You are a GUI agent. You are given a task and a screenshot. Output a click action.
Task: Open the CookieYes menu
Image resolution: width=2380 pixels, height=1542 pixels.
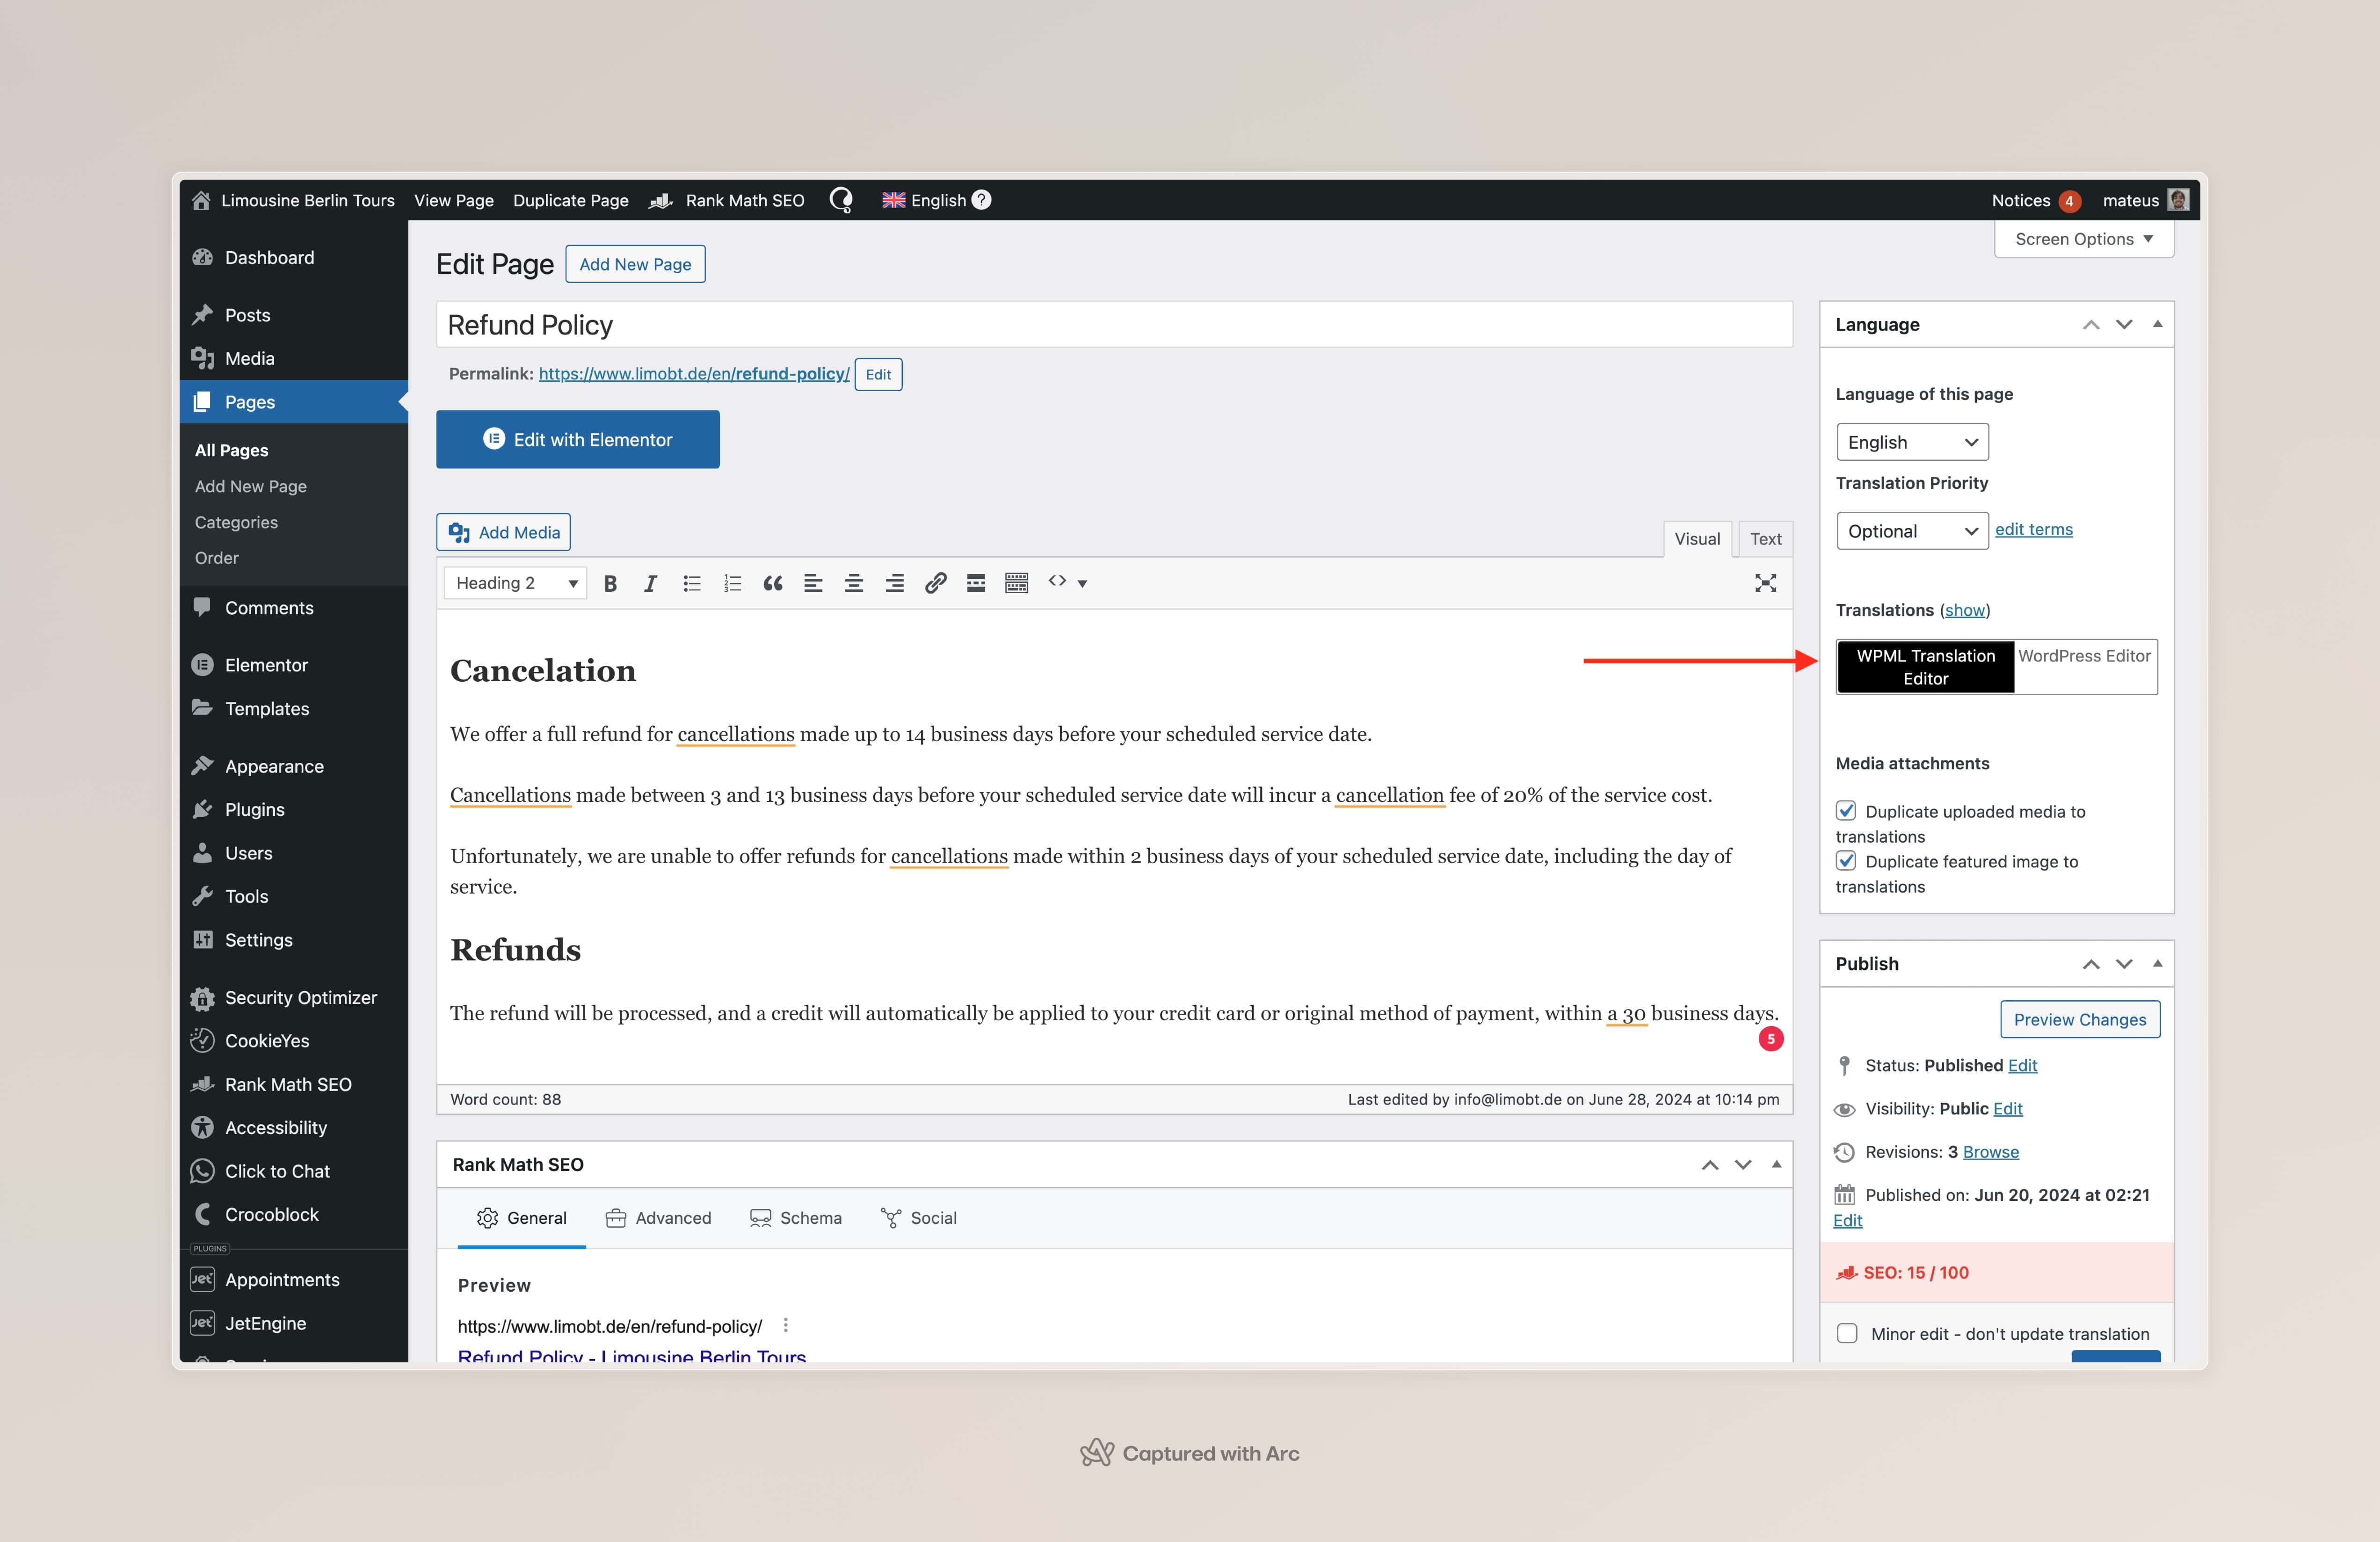(x=294, y=1041)
